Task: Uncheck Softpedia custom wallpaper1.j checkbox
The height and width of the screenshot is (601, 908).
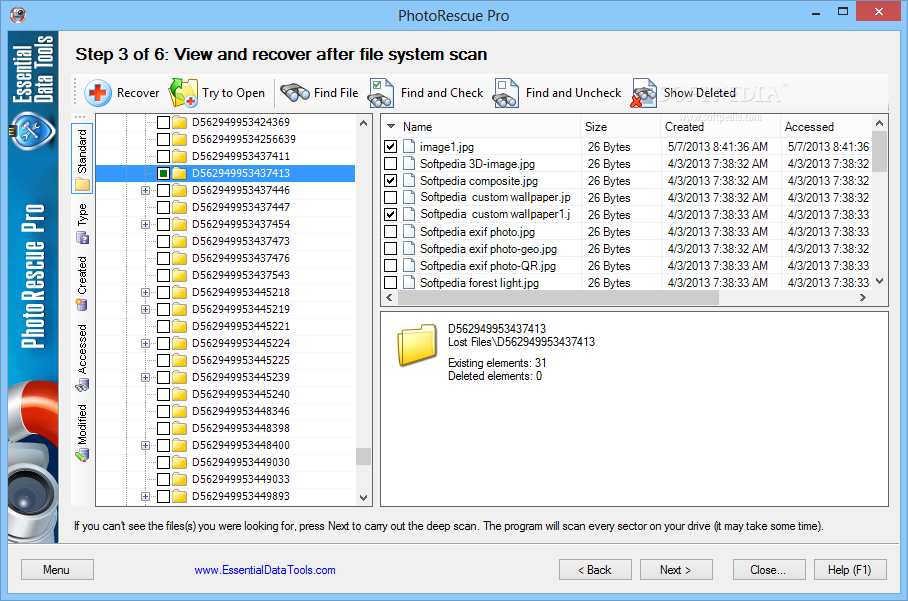Action: pos(391,214)
